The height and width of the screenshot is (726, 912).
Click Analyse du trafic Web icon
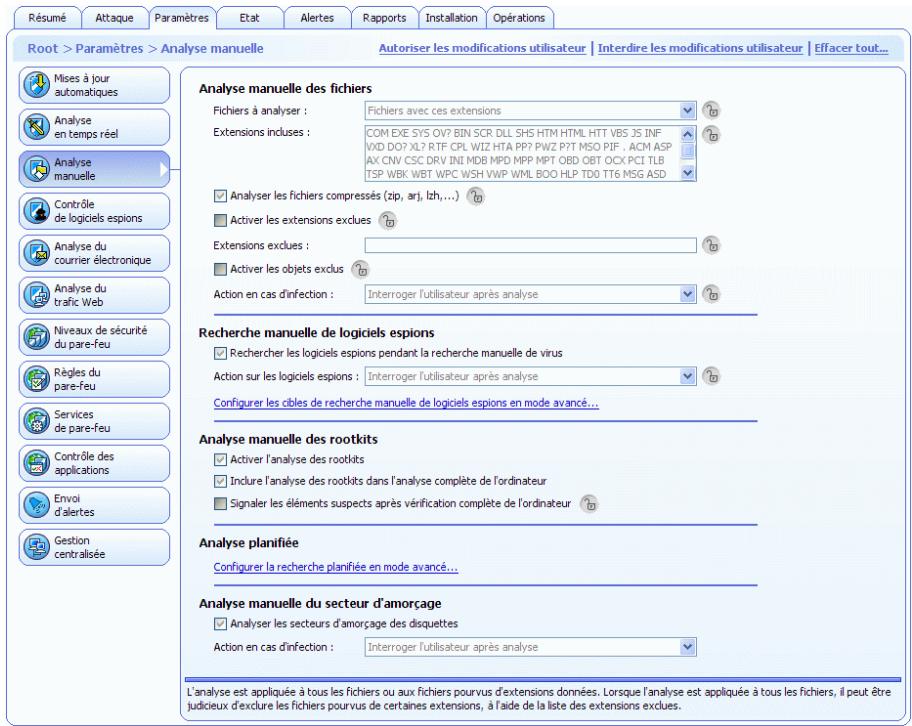pos(36,295)
